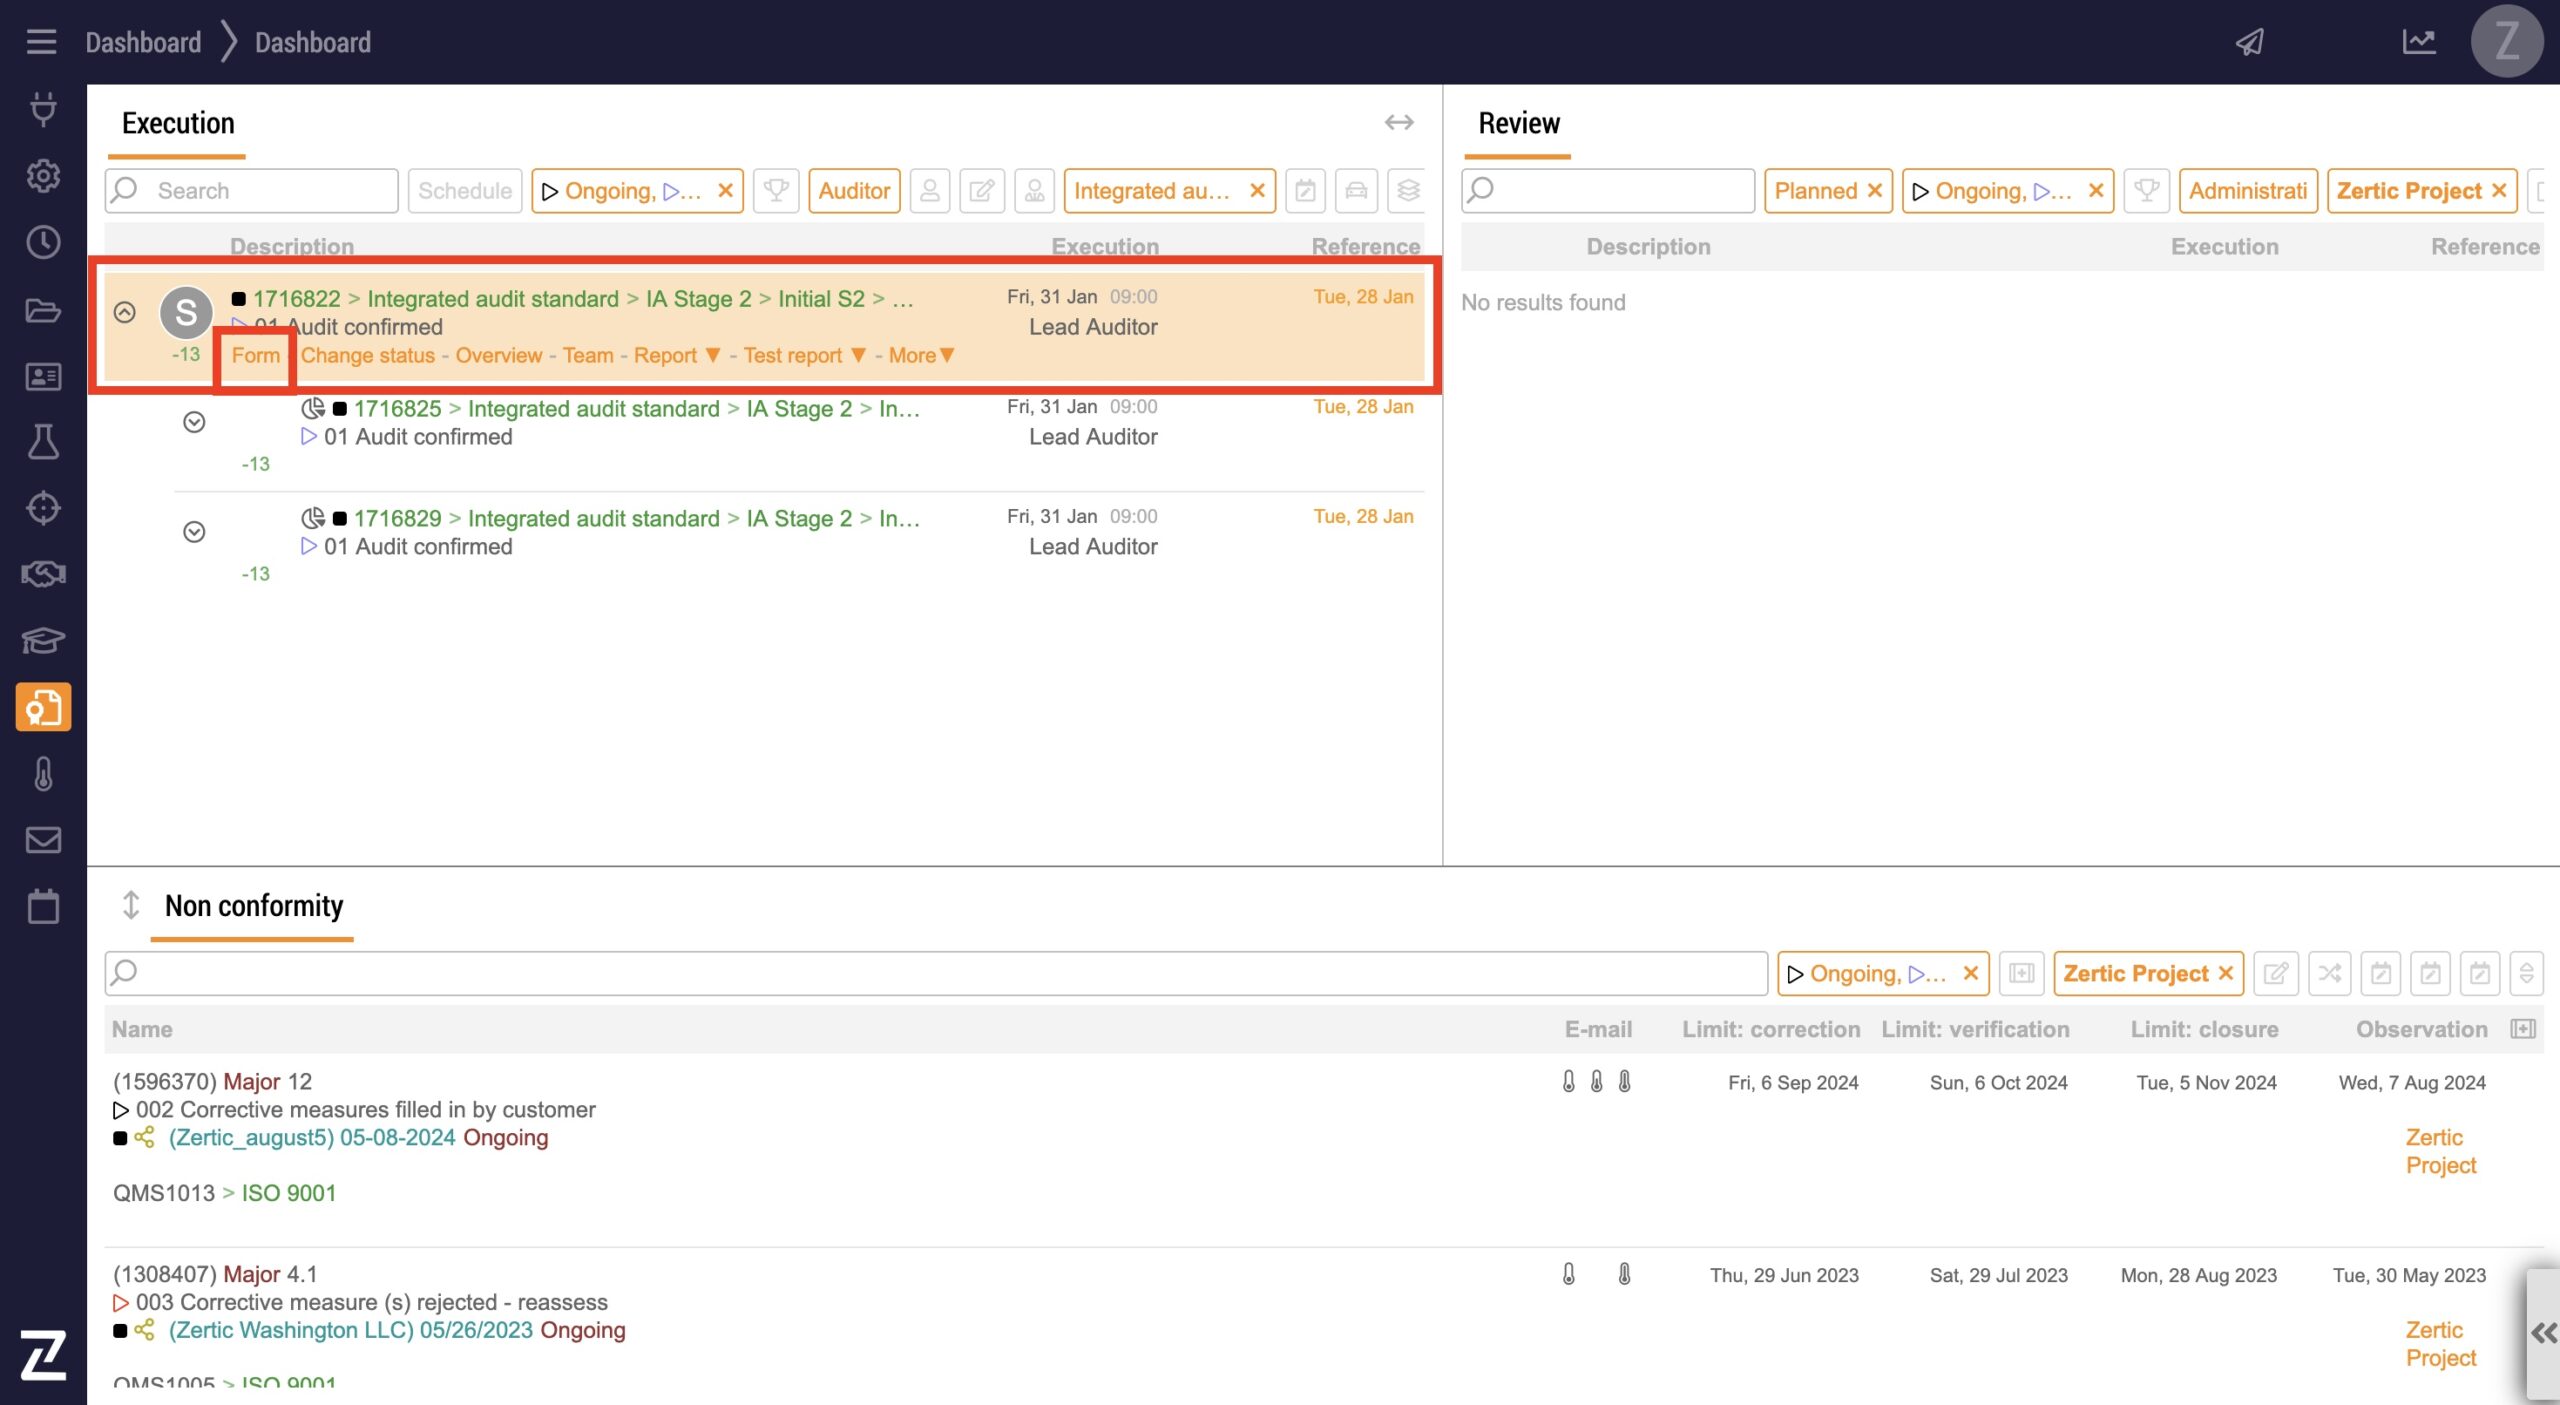Click the flask icon in sidebar
This screenshot has width=2560, height=1405.
click(43, 442)
